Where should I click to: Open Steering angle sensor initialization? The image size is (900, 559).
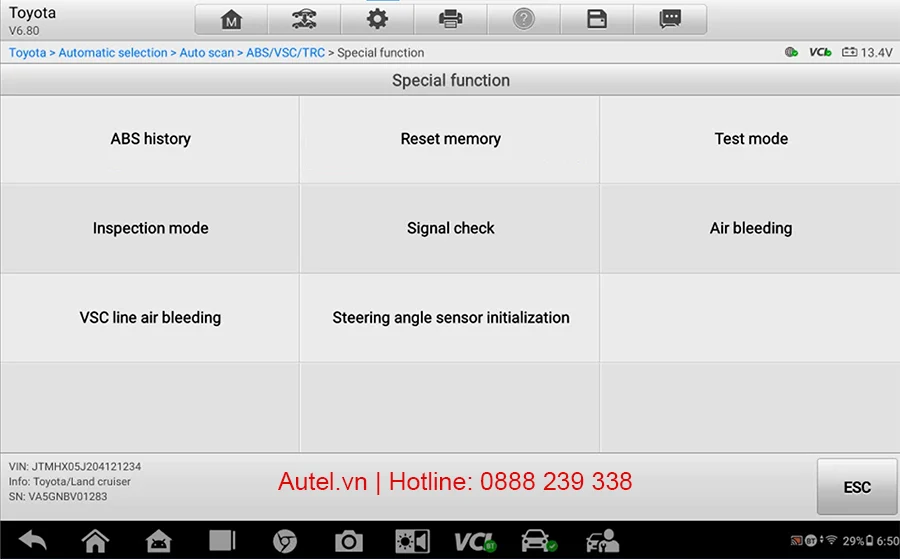pyautogui.click(x=451, y=318)
